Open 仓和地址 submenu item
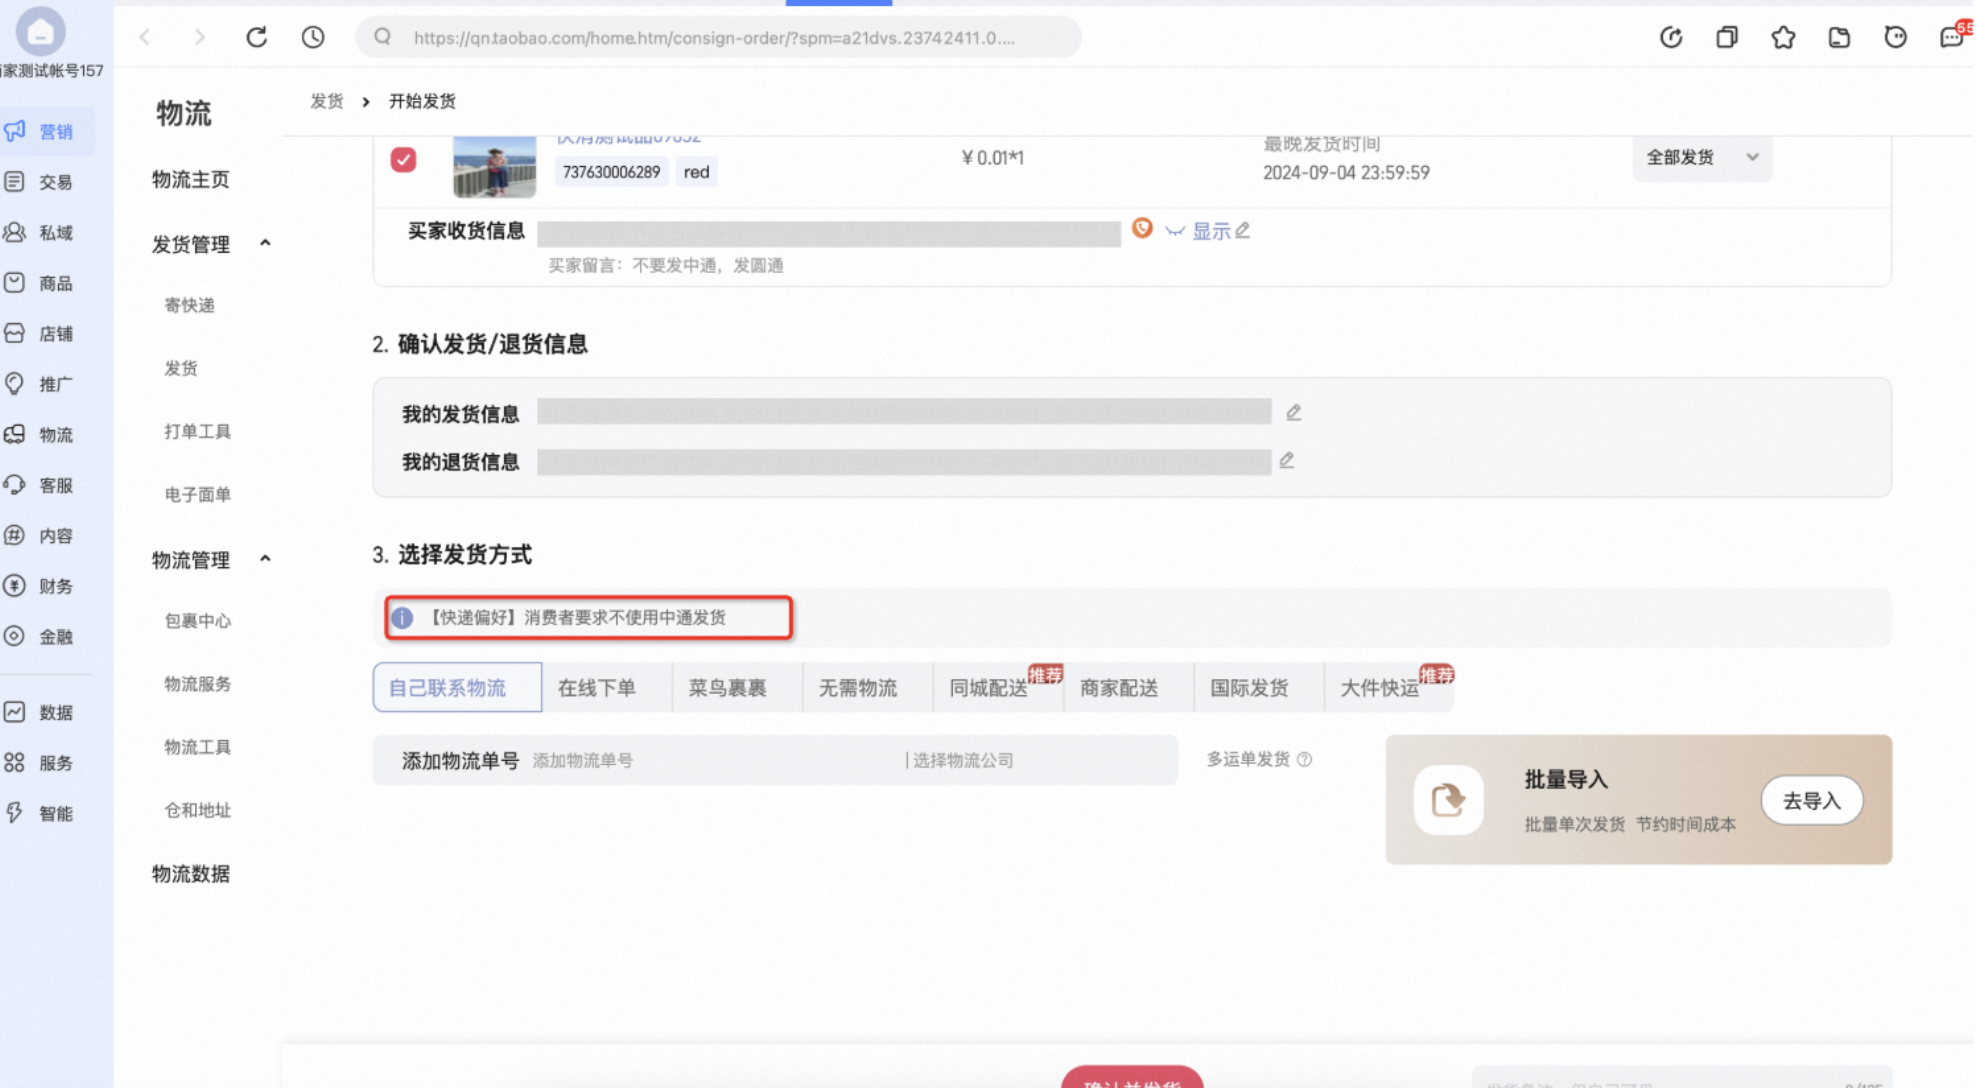 (197, 810)
